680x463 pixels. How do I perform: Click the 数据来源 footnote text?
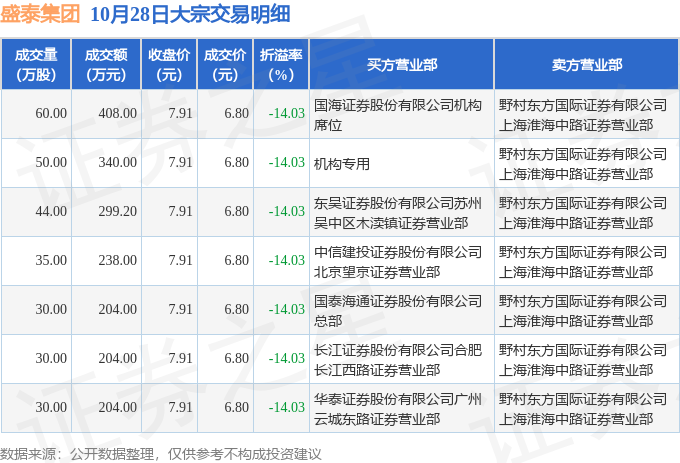[161, 454]
